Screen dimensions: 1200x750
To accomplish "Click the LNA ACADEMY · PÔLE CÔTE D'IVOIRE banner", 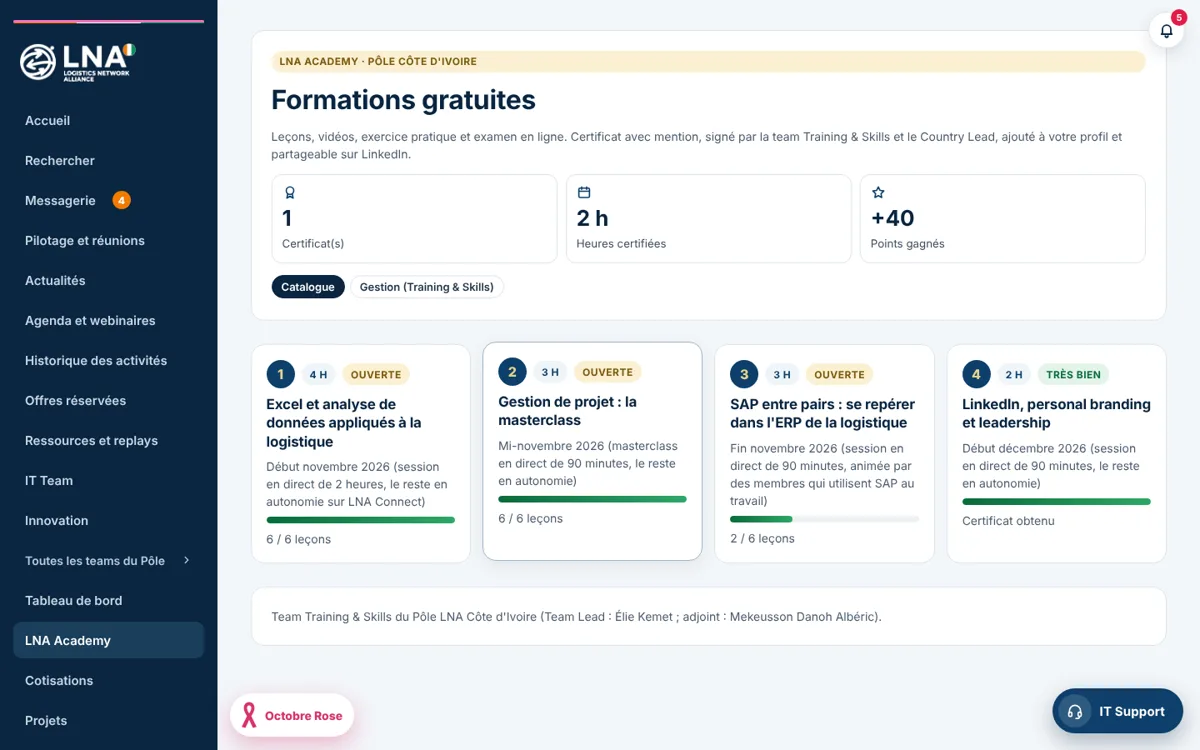I will [708, 62].
